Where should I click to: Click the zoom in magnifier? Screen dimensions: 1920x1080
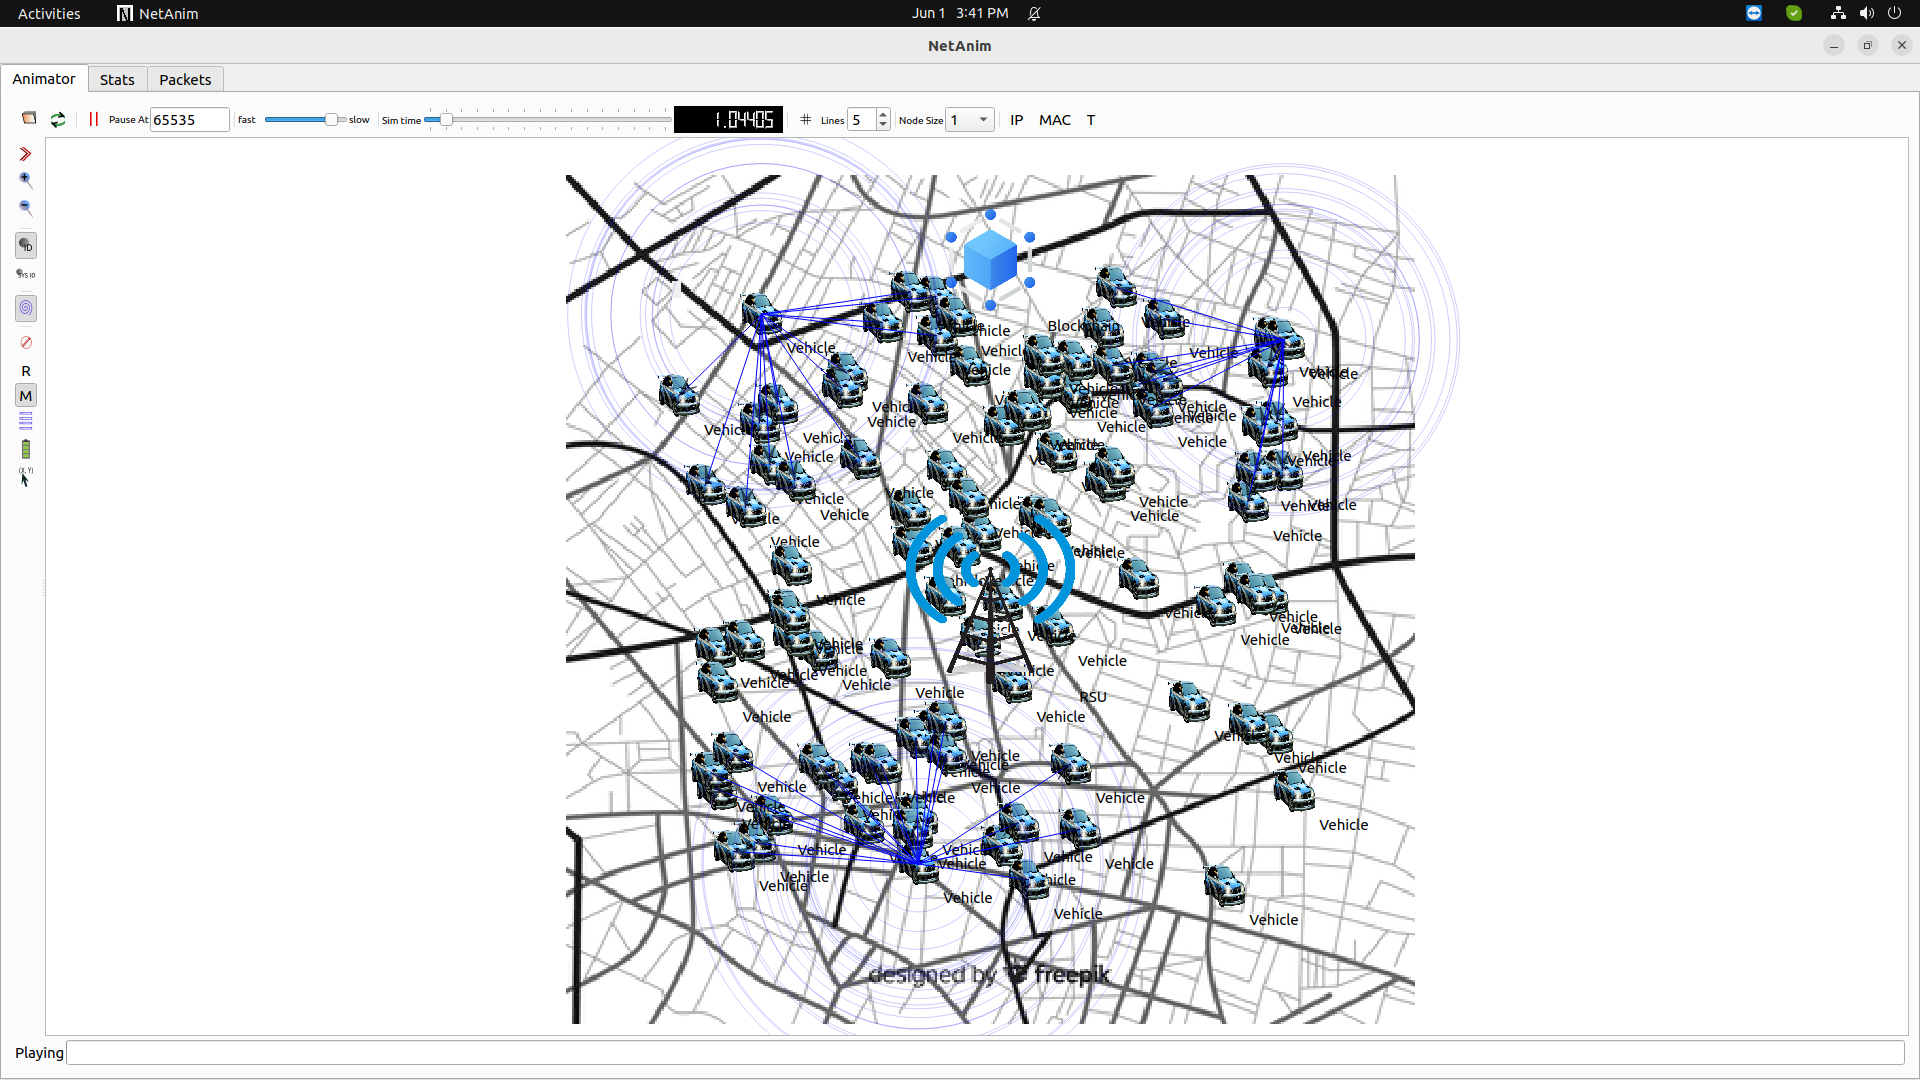pyautogui.click(x=26, y=180)
